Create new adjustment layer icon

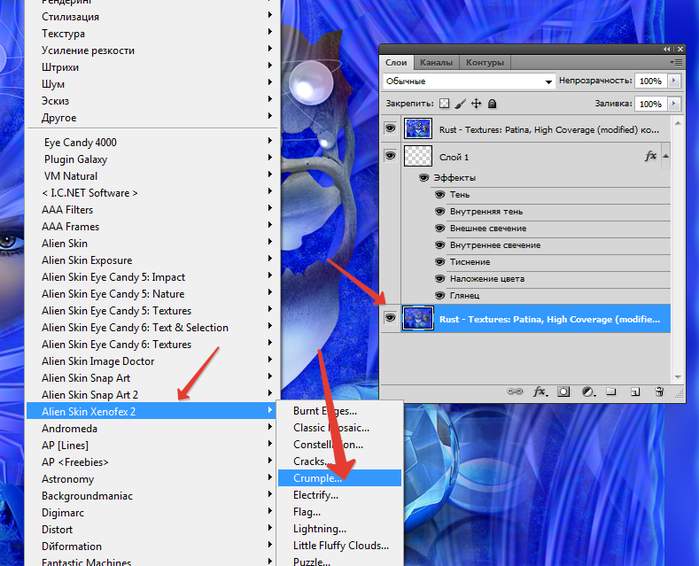588,391
